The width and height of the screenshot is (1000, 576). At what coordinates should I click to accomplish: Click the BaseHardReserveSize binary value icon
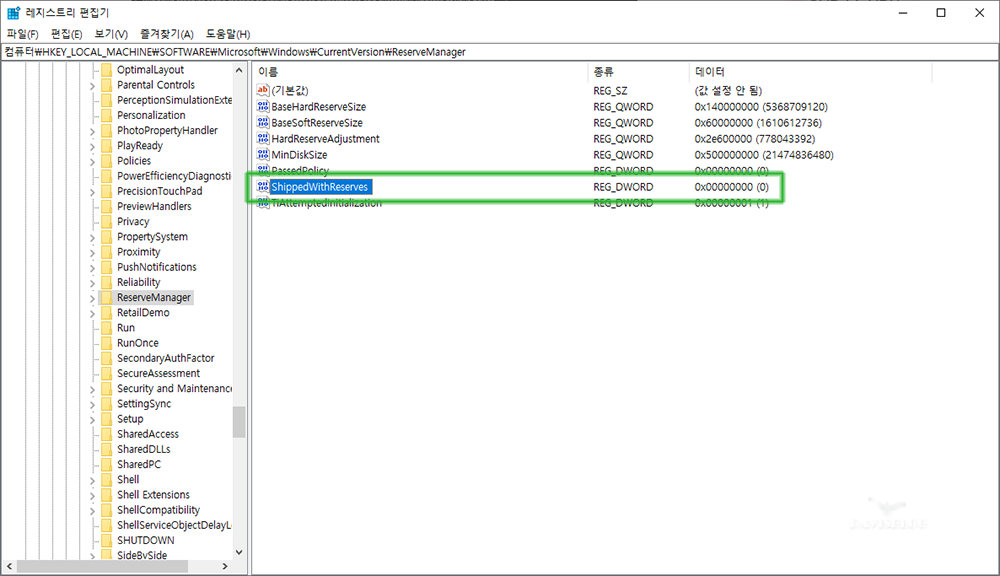(x=263, y=106)
